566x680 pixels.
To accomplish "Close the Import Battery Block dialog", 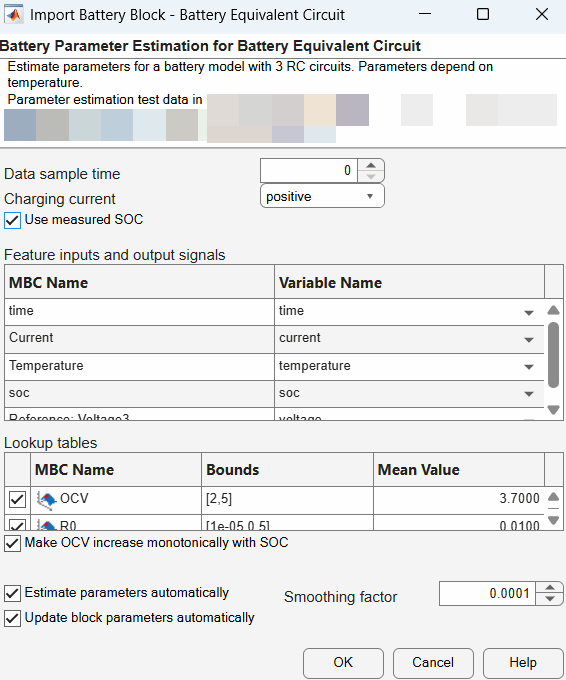I will [x=542, y=15].
